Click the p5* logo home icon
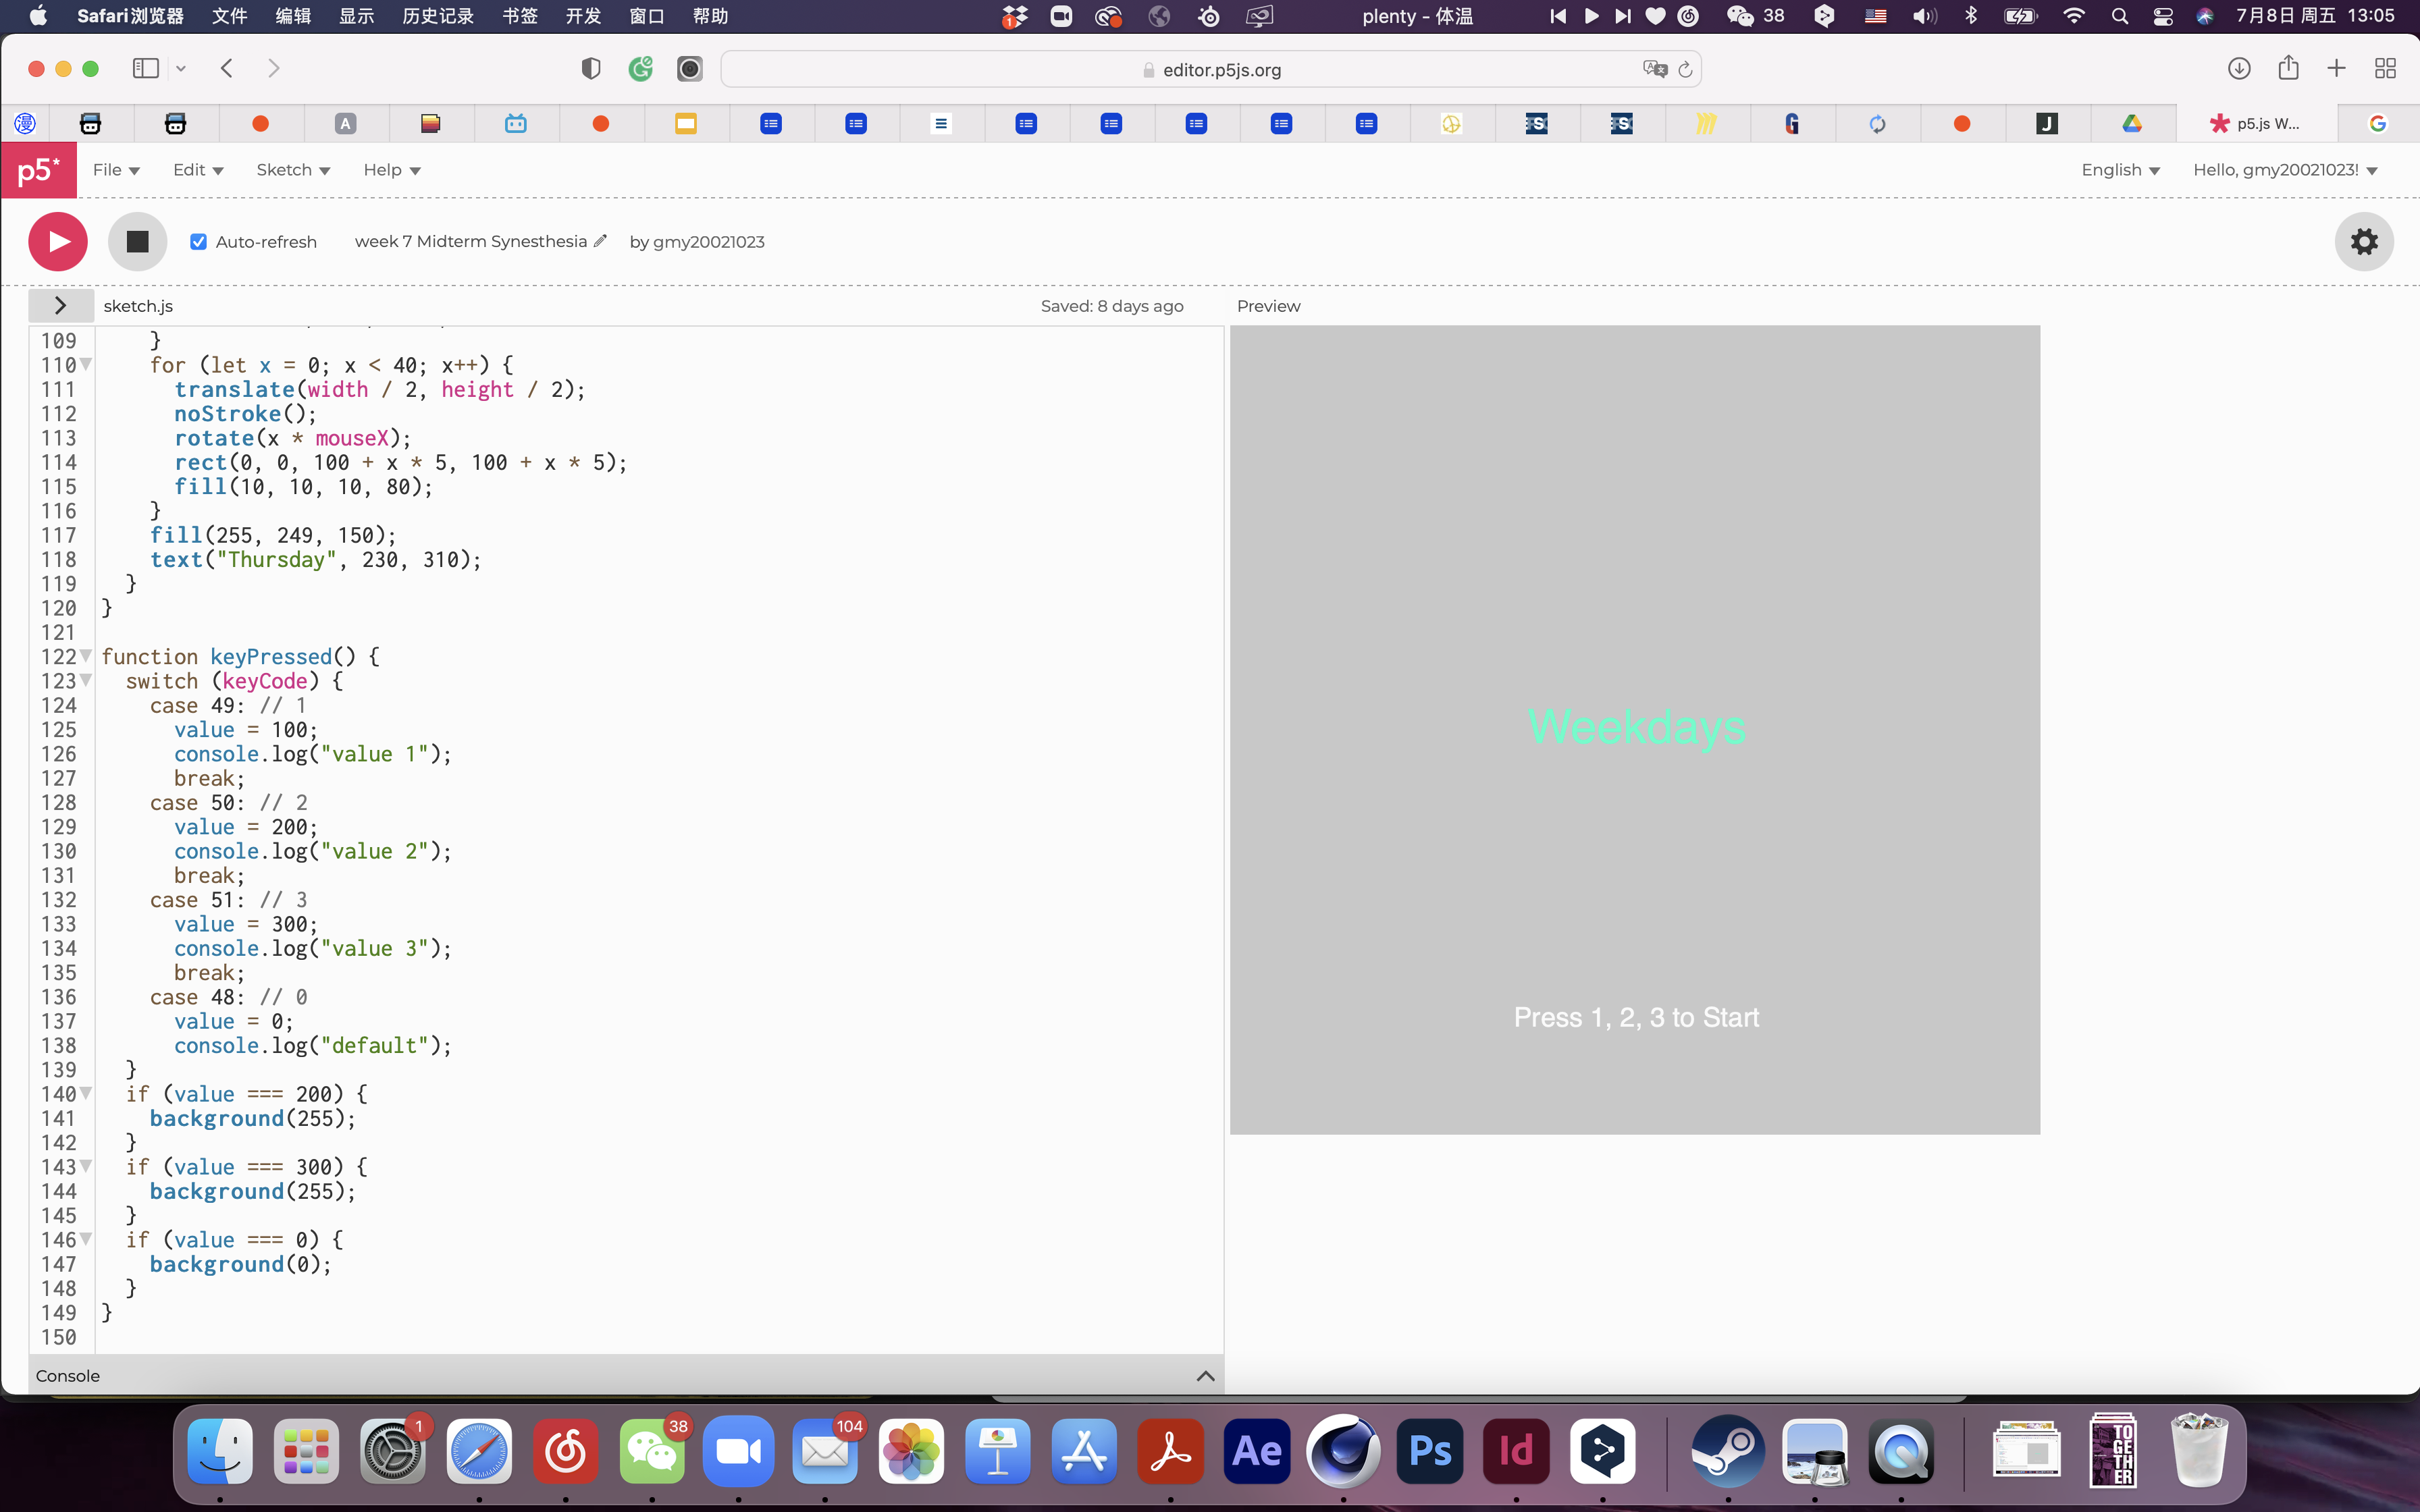This screenshot has width=2420, height=1512. tap(39, 170)
